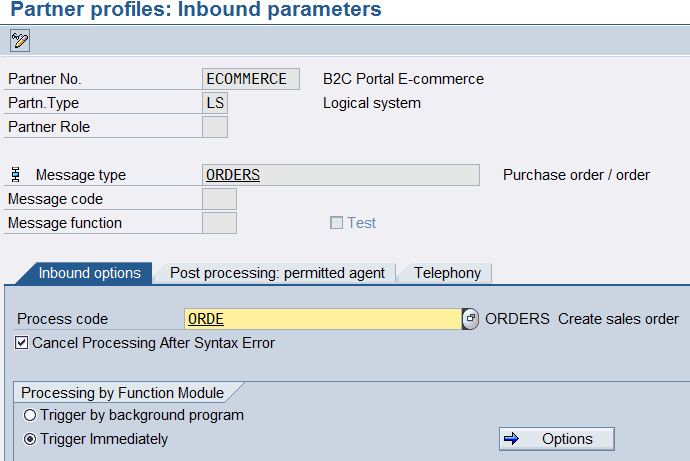This screenshot has height=461, width=690.
Task: Switch to the Telephony tab
Action: point(447,273)
